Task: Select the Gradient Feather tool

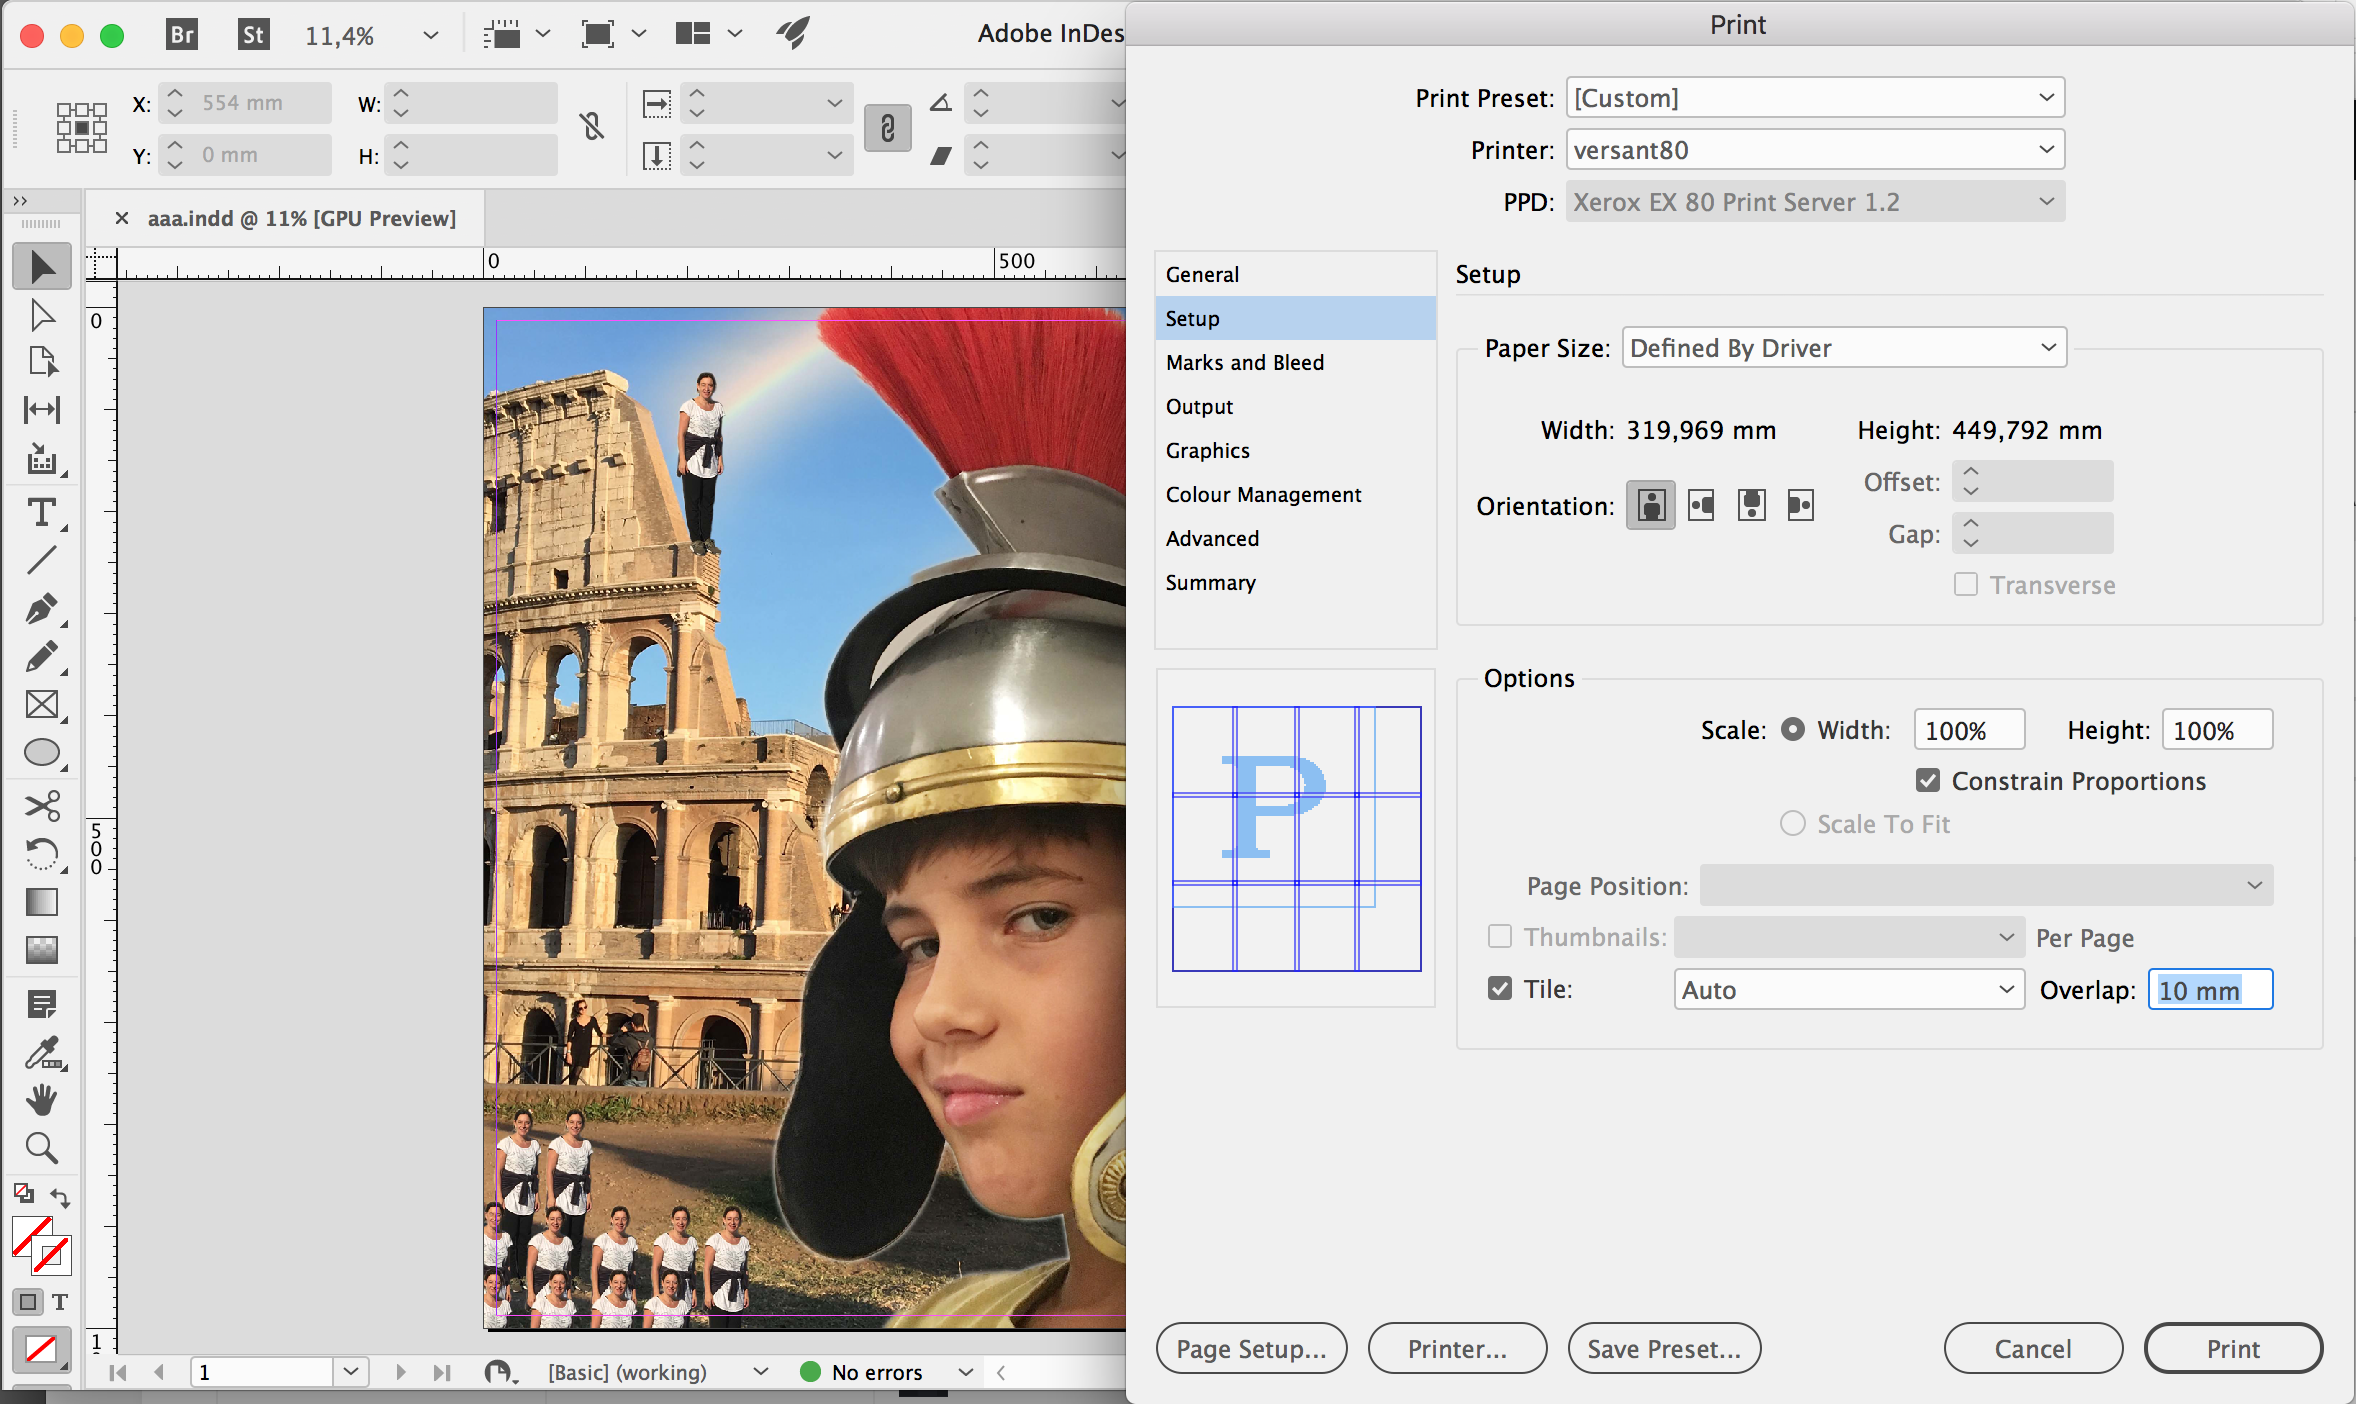Action: click(41, 949)
